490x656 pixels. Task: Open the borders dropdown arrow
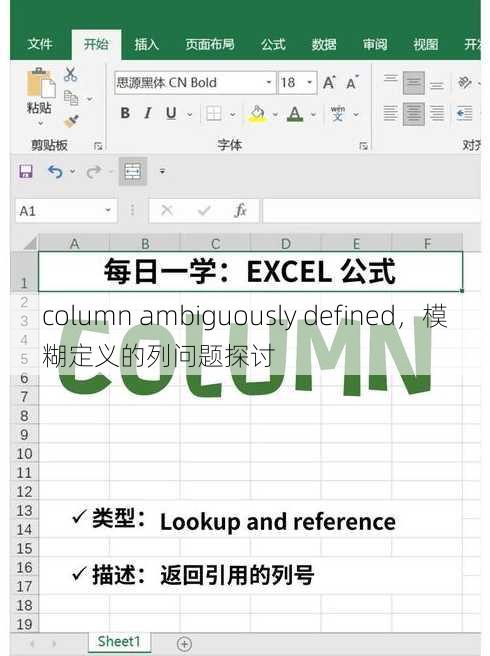(233, 114)
